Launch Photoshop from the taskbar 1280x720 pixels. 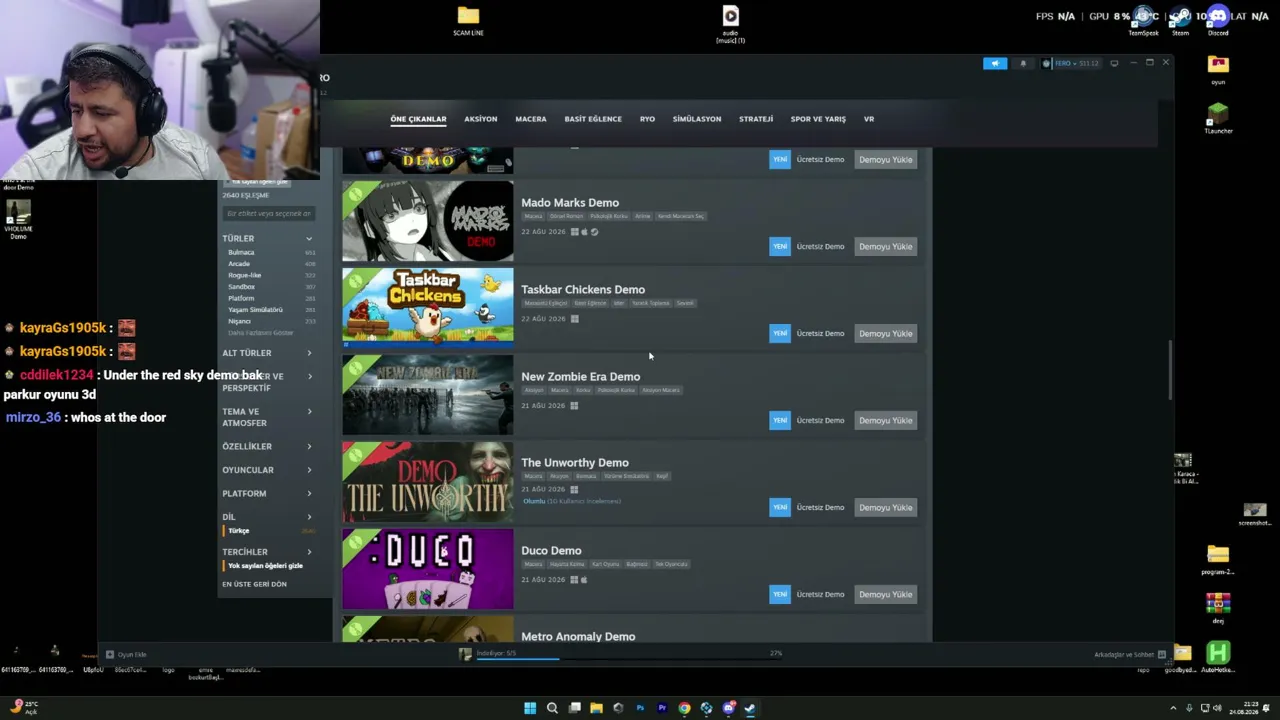[x=640, y=708]
